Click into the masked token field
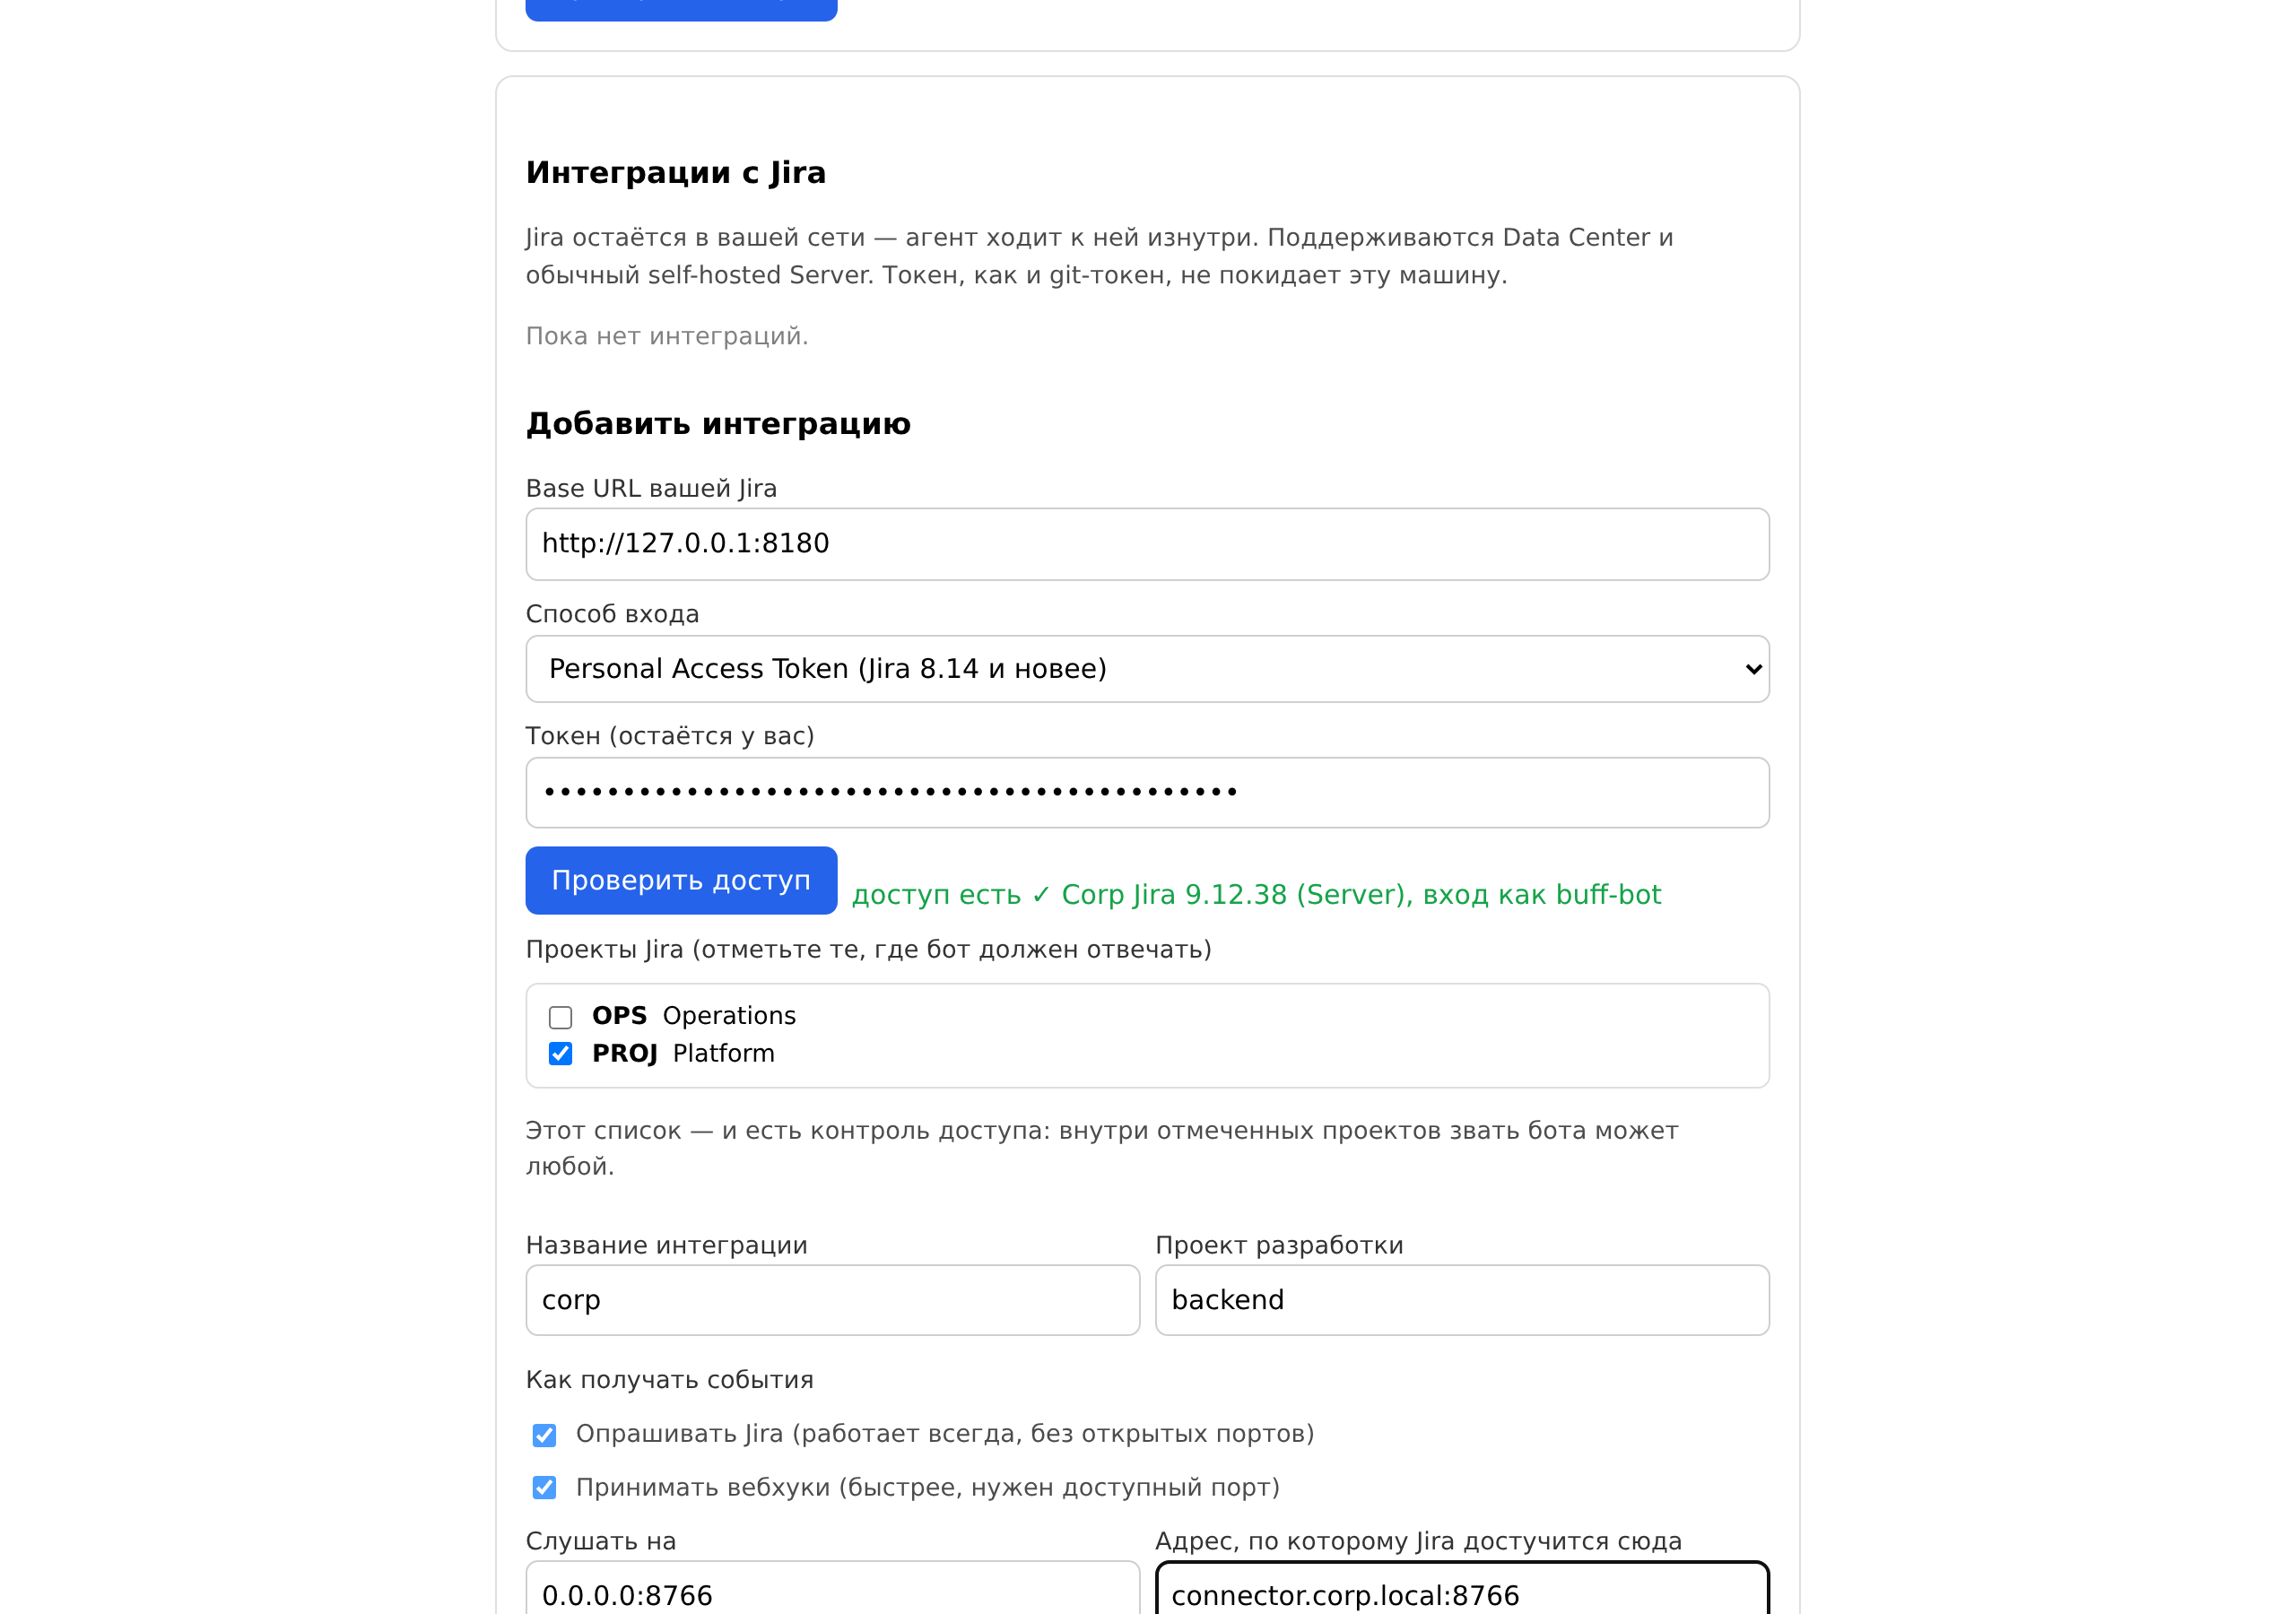Image resolution: width=2296 pixels, height=1614 pixels. coord(1147,792)
